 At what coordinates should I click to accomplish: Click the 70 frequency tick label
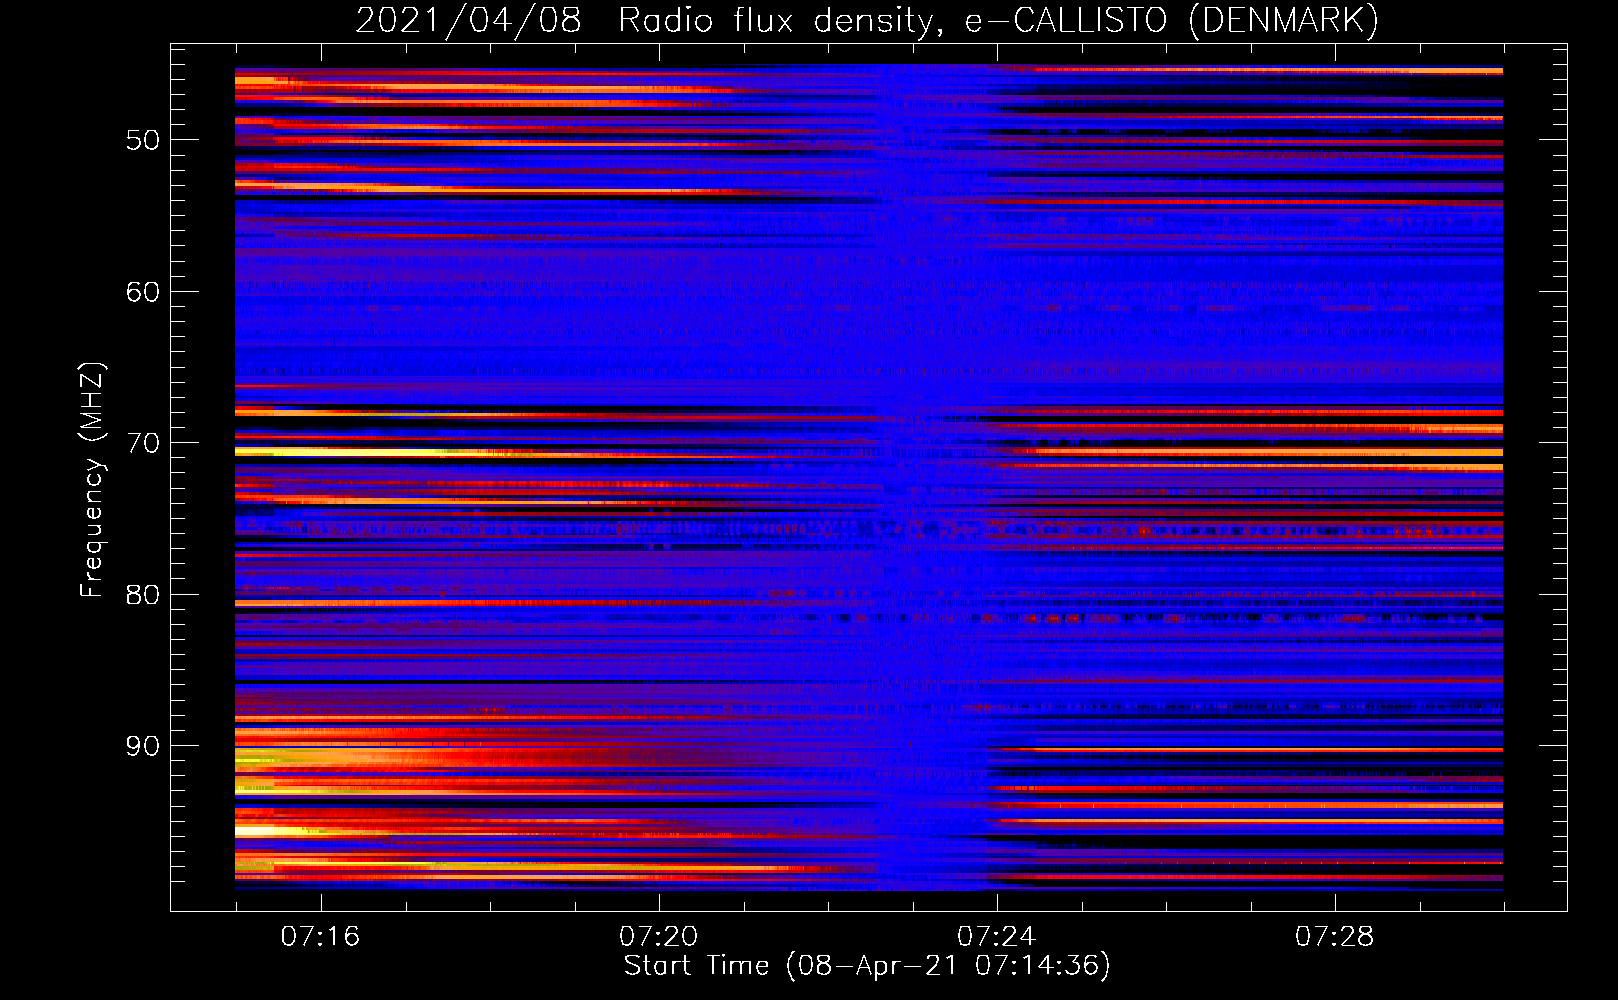[143, 443]
